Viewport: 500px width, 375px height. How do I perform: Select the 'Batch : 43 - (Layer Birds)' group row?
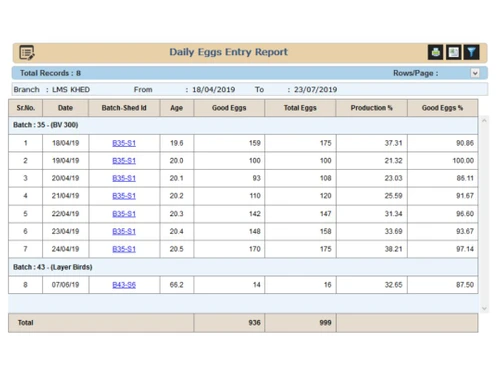(x=243, y=267)
